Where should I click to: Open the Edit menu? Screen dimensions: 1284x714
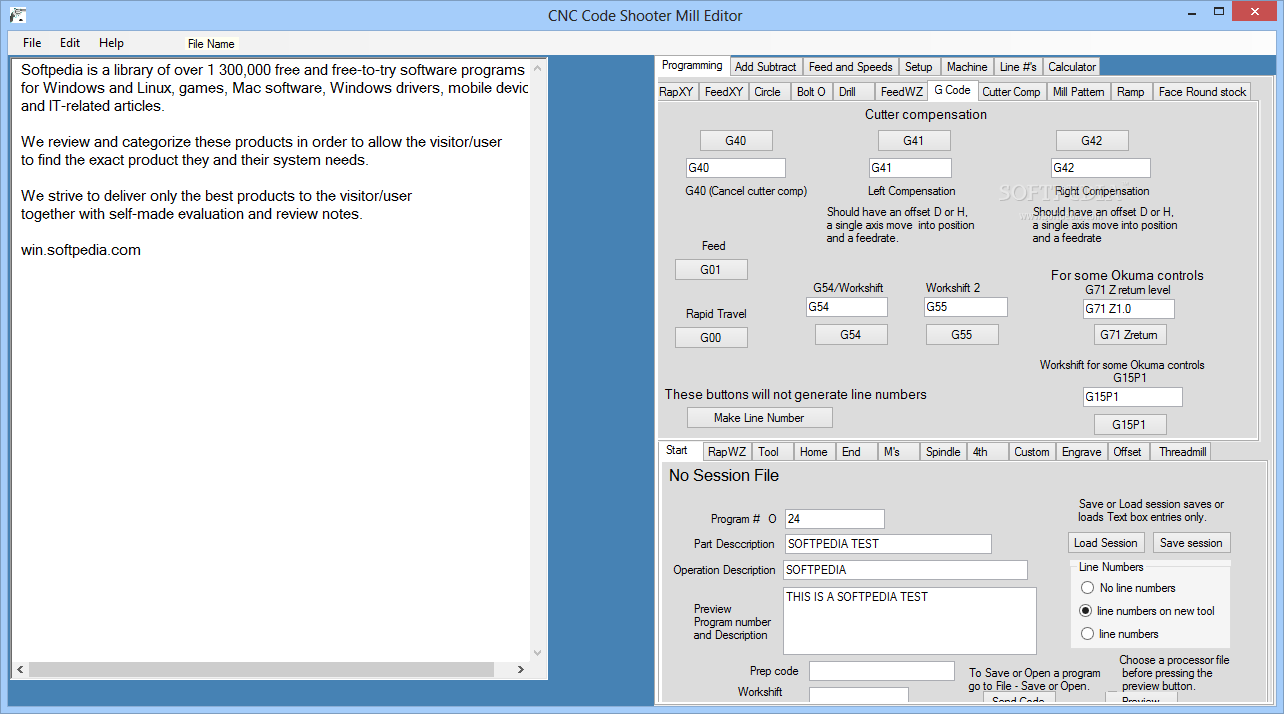70,43
